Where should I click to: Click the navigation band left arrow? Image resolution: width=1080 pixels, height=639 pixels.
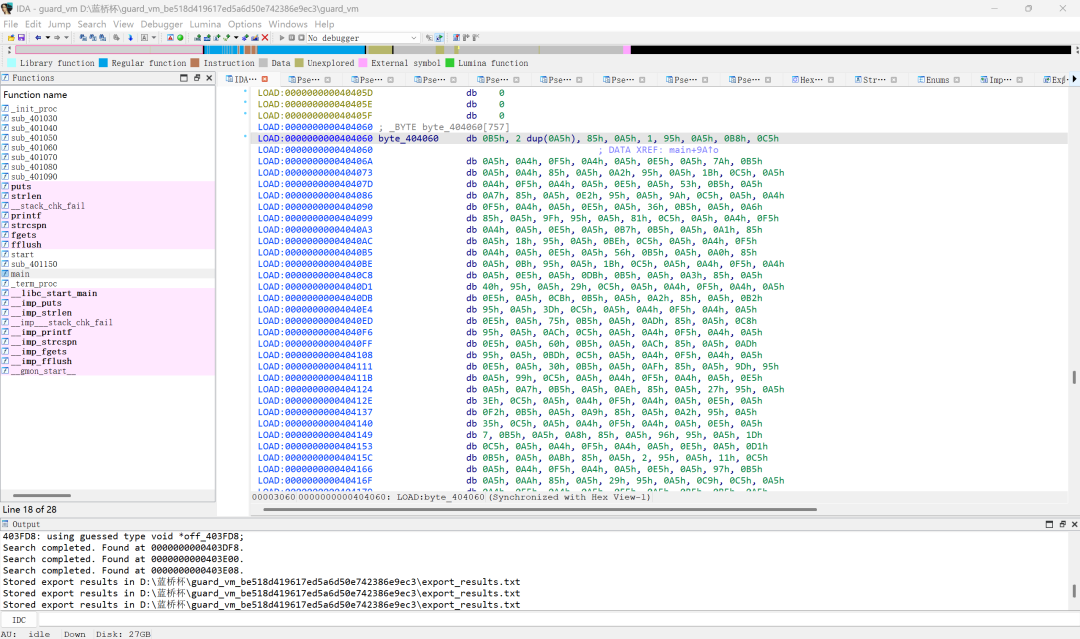[x=9, y=50]
